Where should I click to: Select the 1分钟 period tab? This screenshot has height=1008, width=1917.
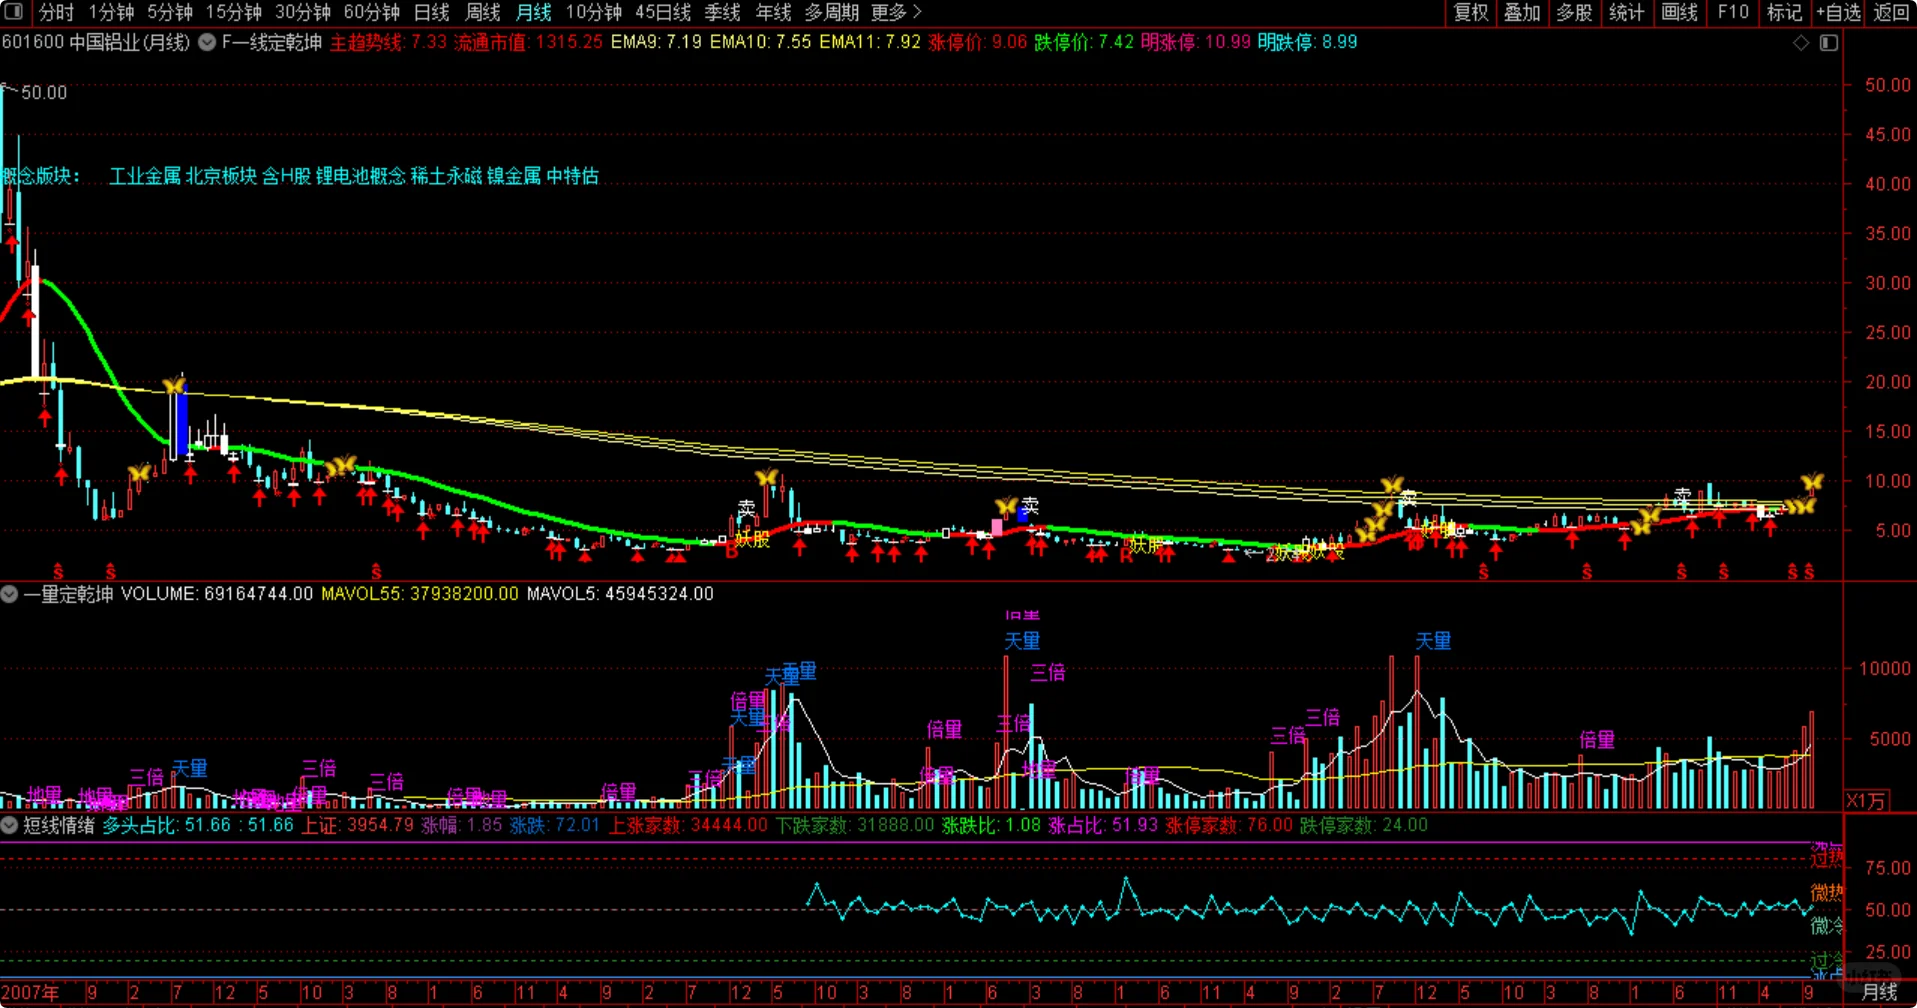point(111,12)
